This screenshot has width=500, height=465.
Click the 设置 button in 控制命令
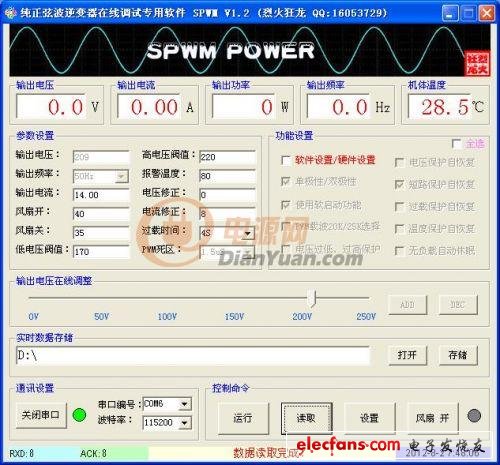coord(369,418)
